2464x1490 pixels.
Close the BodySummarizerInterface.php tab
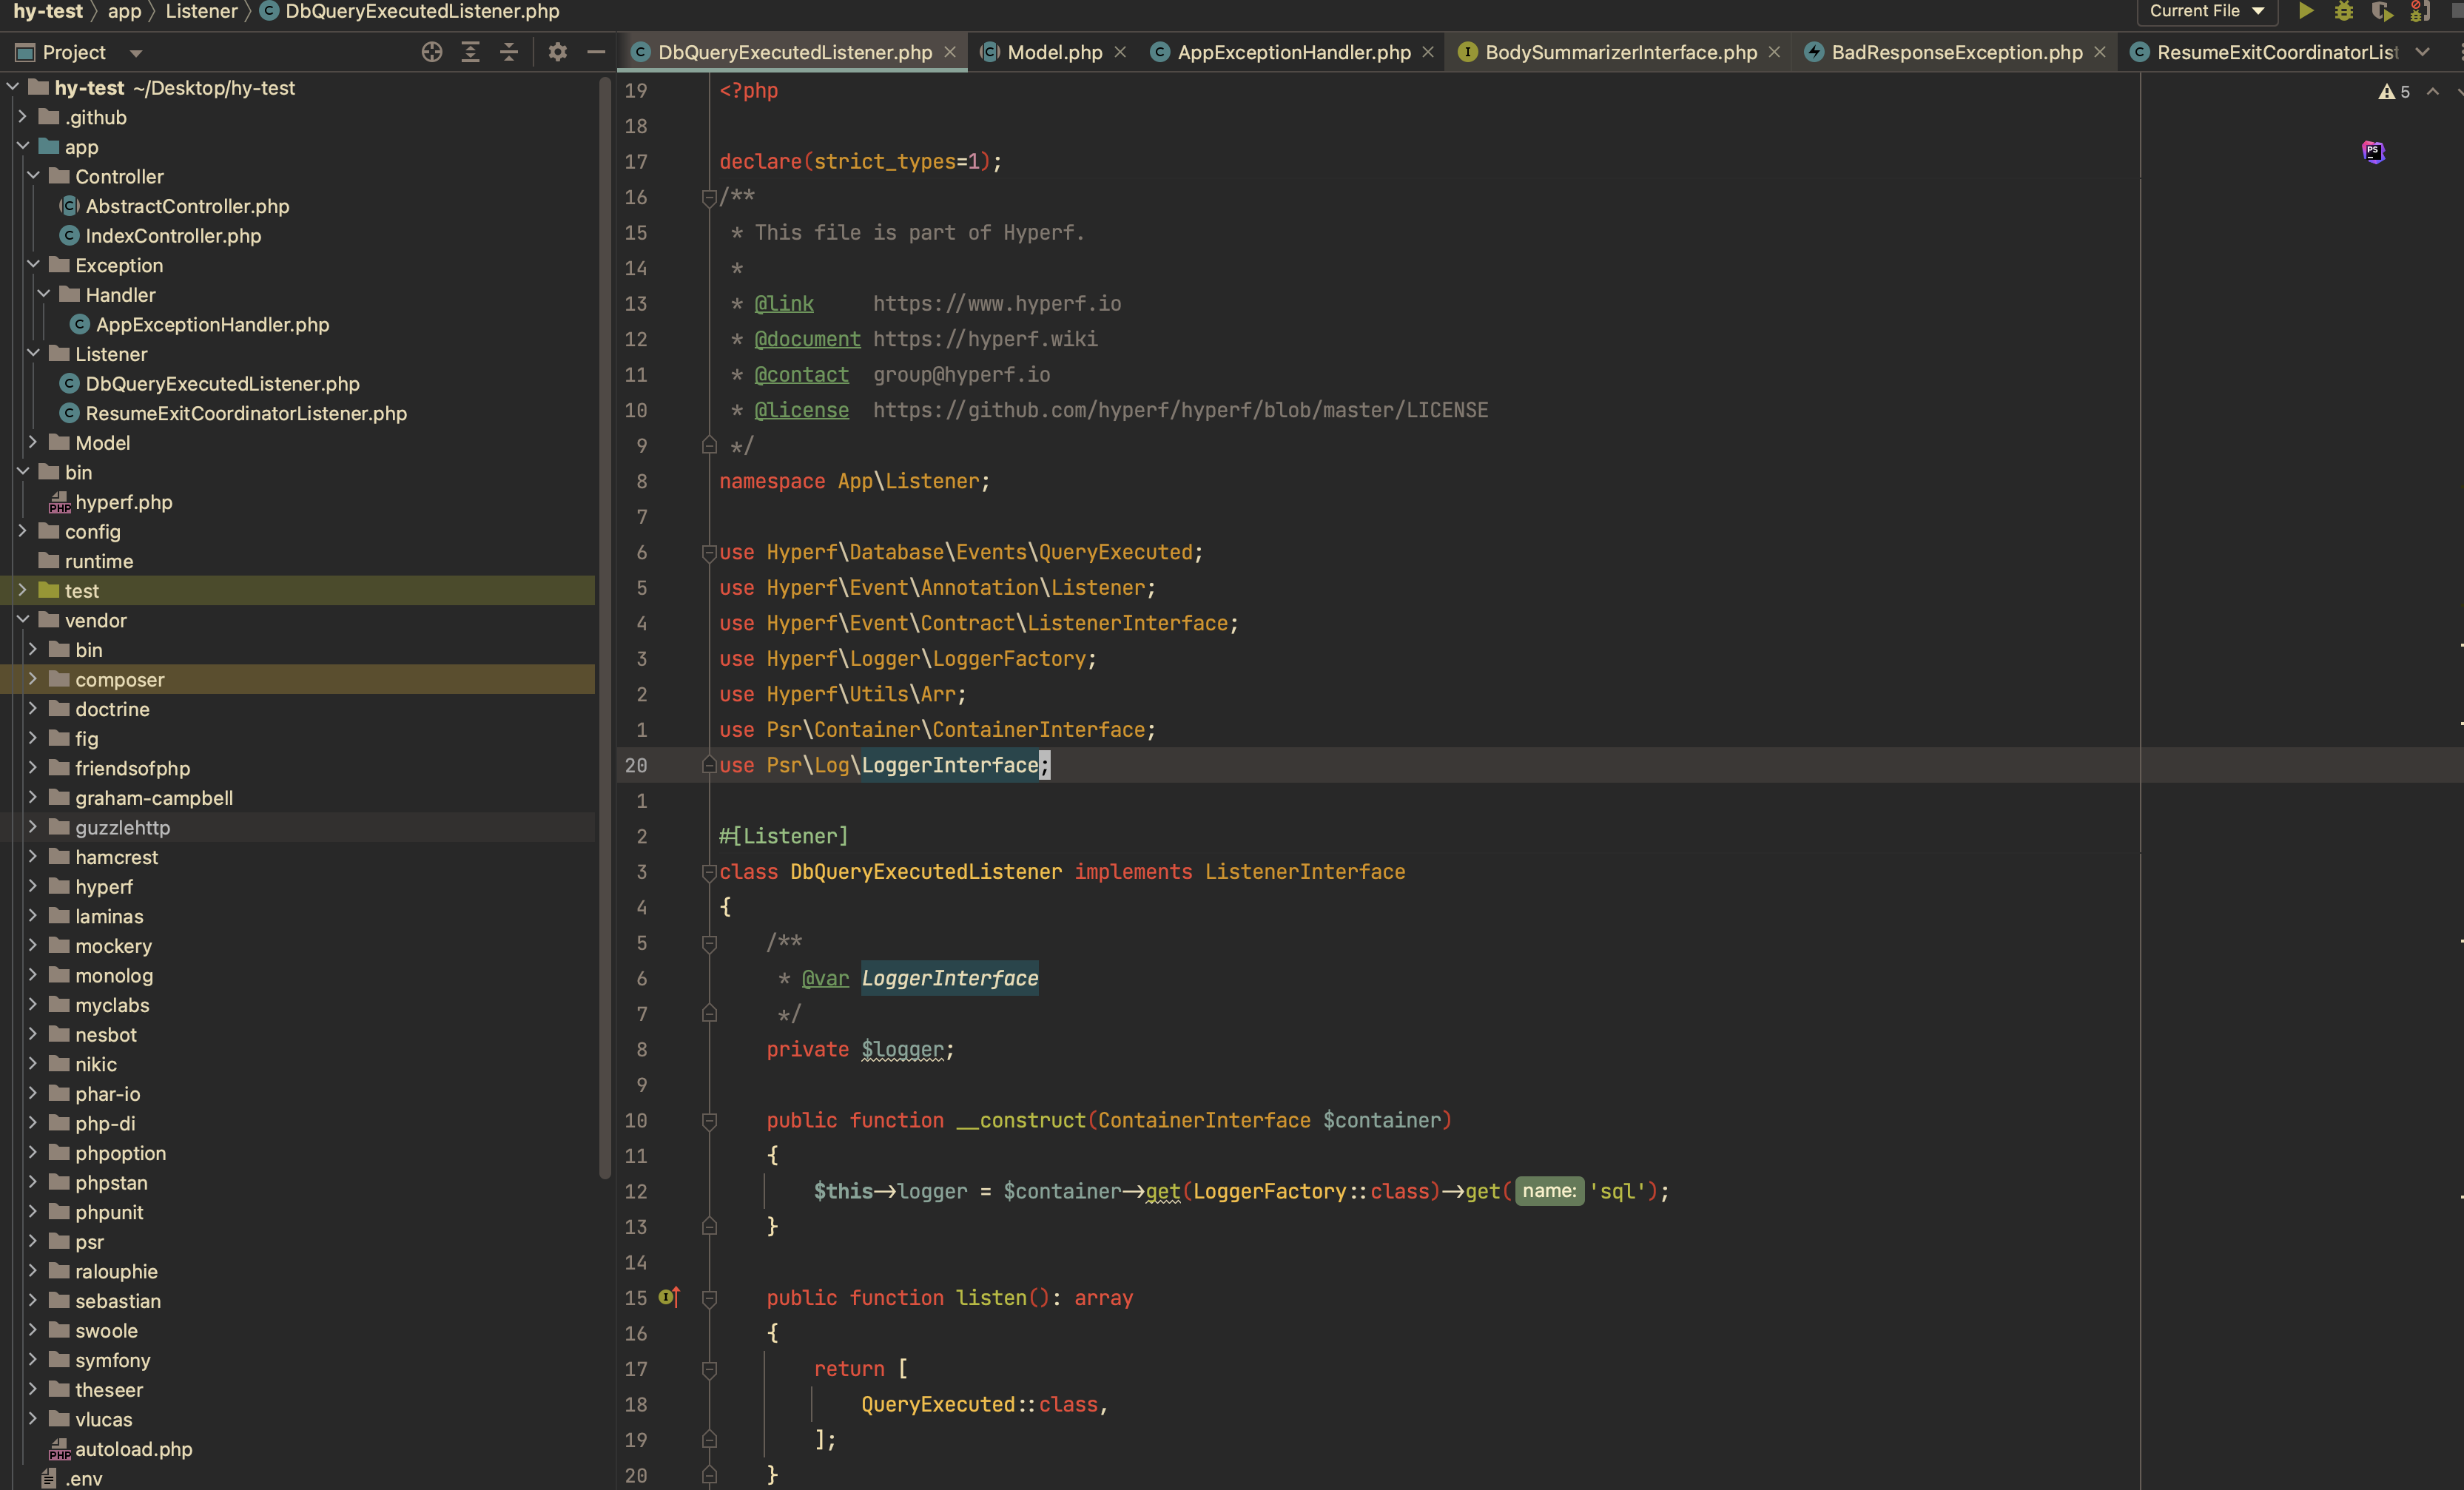[1773, 52]
